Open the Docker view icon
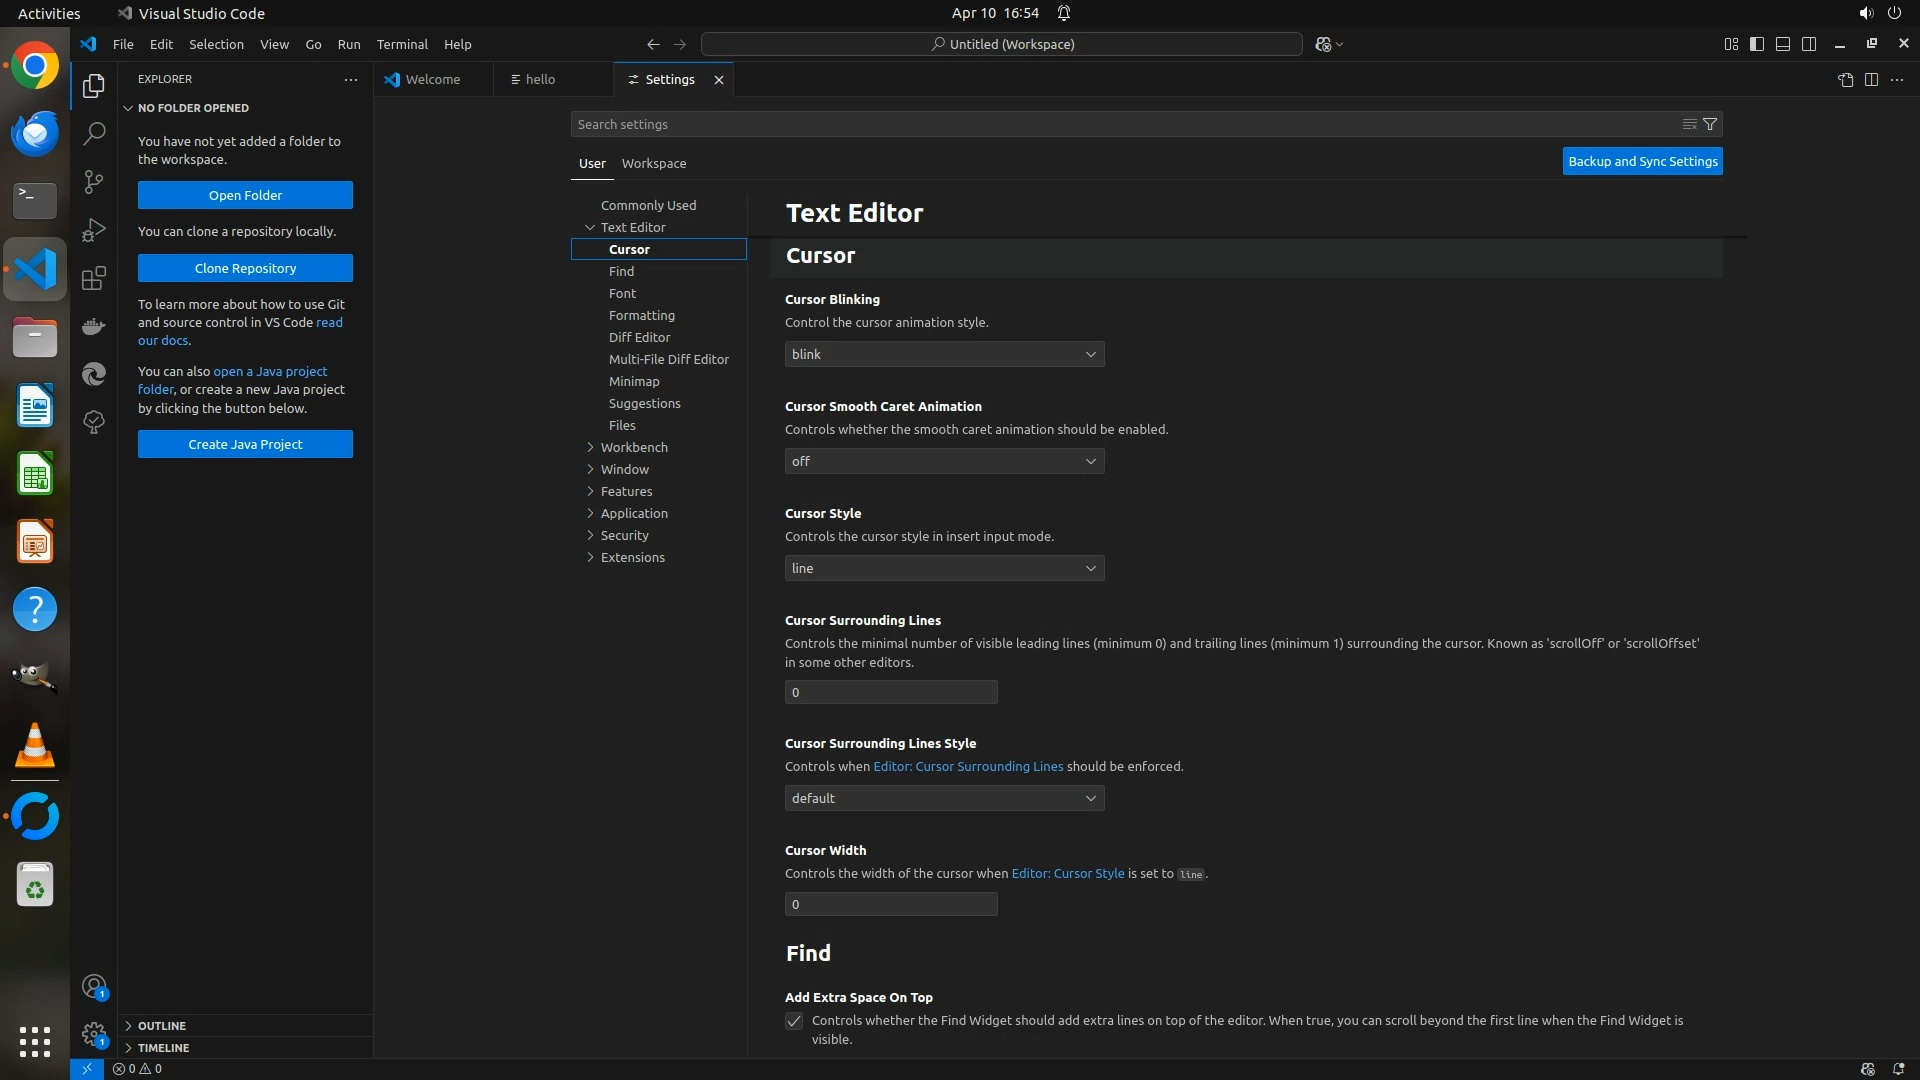 [x=94, y=326]
